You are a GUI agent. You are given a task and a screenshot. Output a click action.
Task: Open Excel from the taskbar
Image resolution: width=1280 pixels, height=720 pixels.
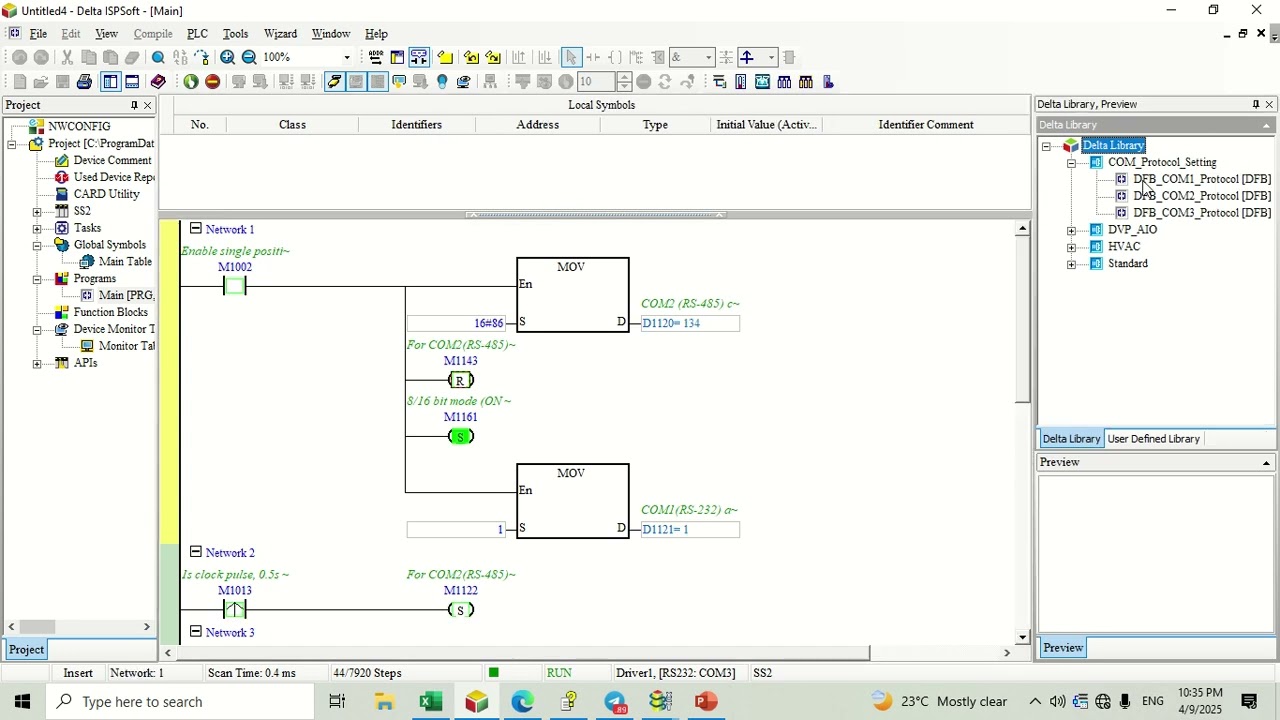click(x=430, y=701)
